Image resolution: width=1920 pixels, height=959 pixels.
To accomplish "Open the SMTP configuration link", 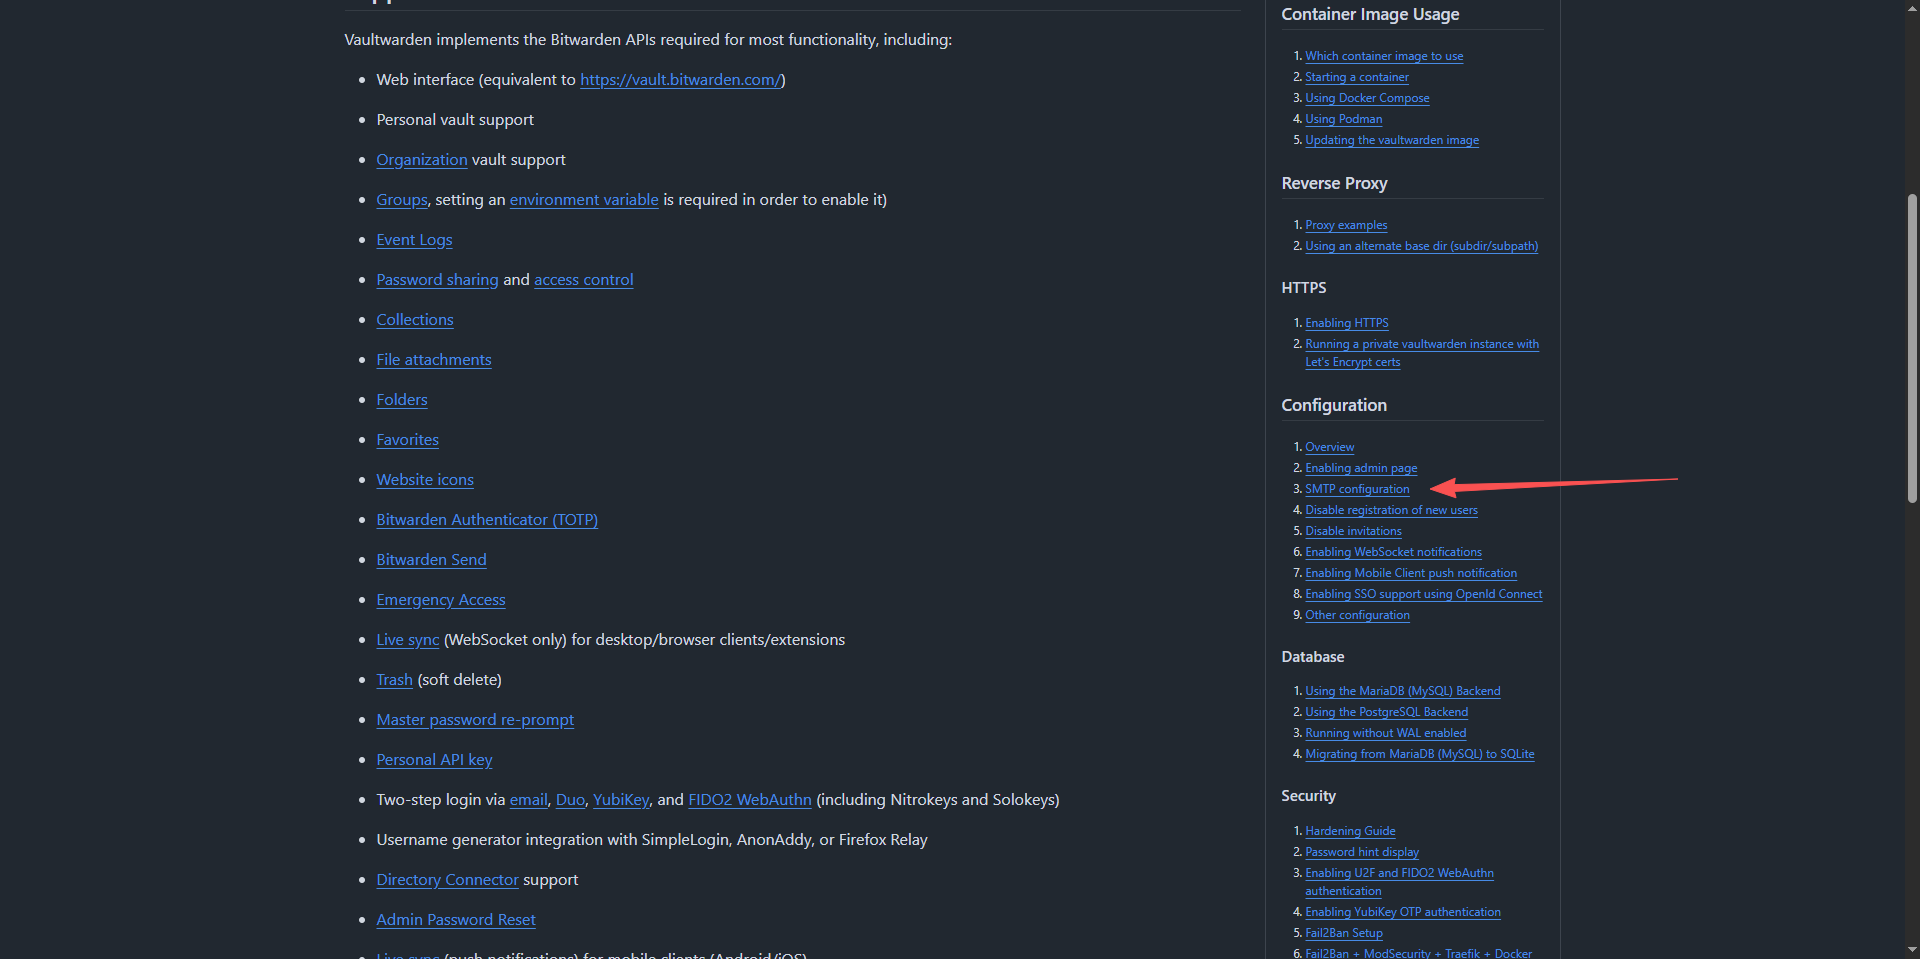I will click(x=1356, y=489).
